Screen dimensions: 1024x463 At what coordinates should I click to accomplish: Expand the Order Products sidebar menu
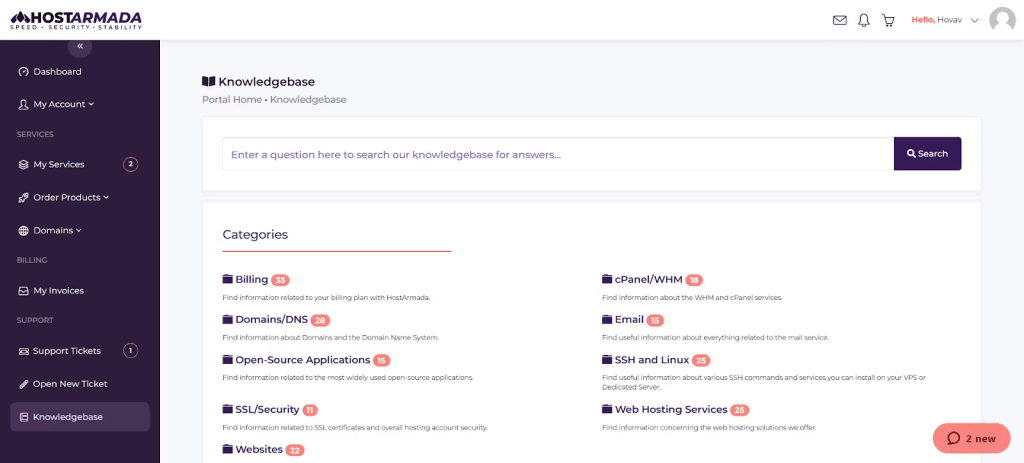tap(70, 197)
